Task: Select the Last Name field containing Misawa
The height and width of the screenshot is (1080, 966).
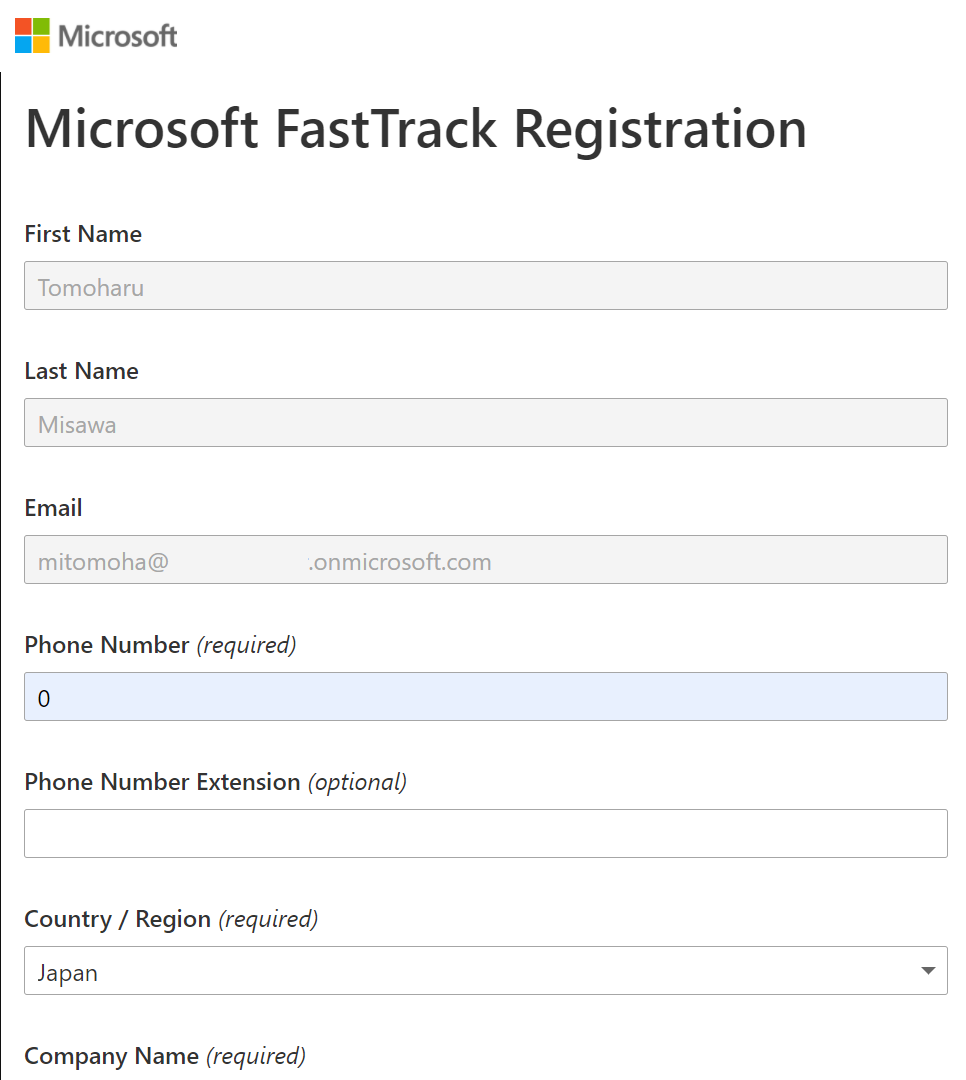Action: (486, 423)
